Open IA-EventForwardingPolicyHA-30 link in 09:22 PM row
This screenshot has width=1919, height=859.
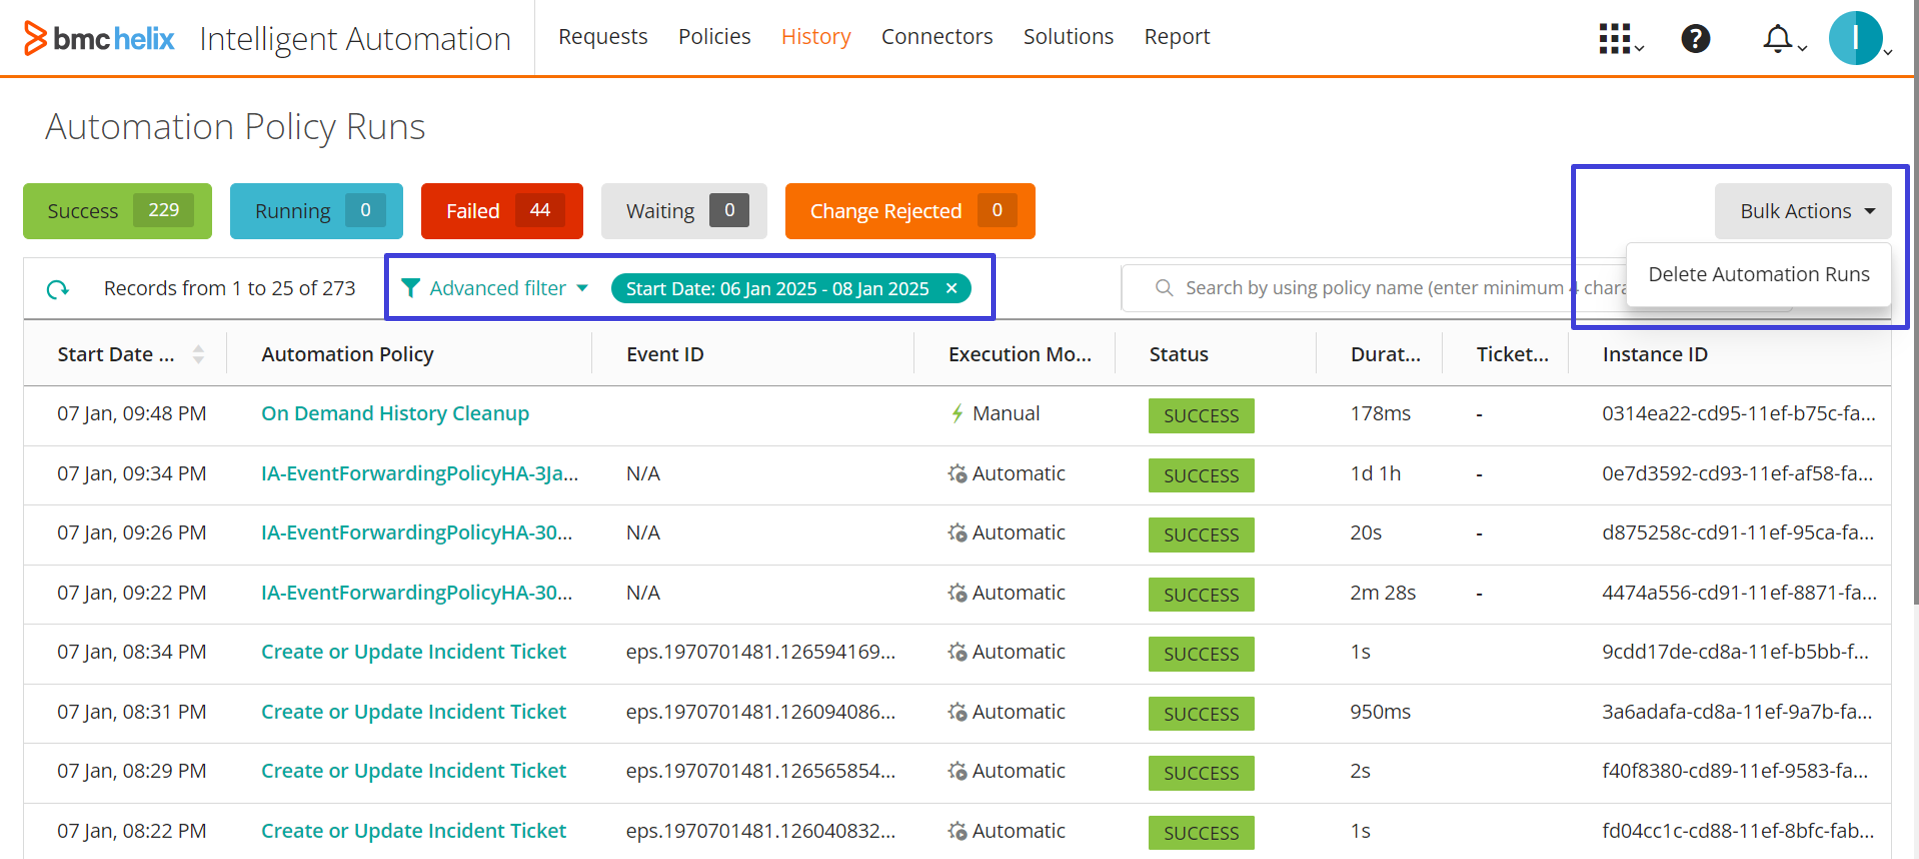tap(417, 593)
